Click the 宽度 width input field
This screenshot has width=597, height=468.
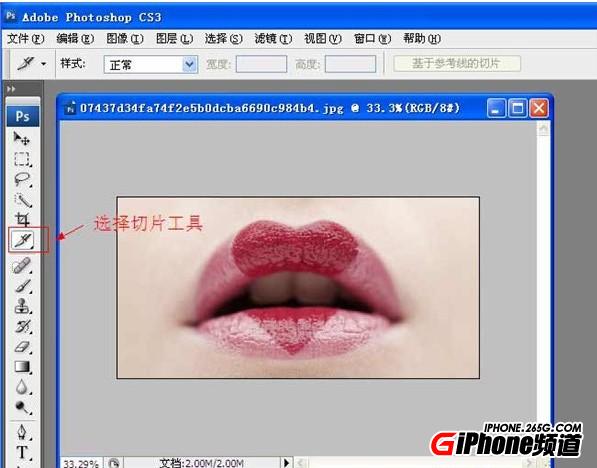[x=261, y=64]
